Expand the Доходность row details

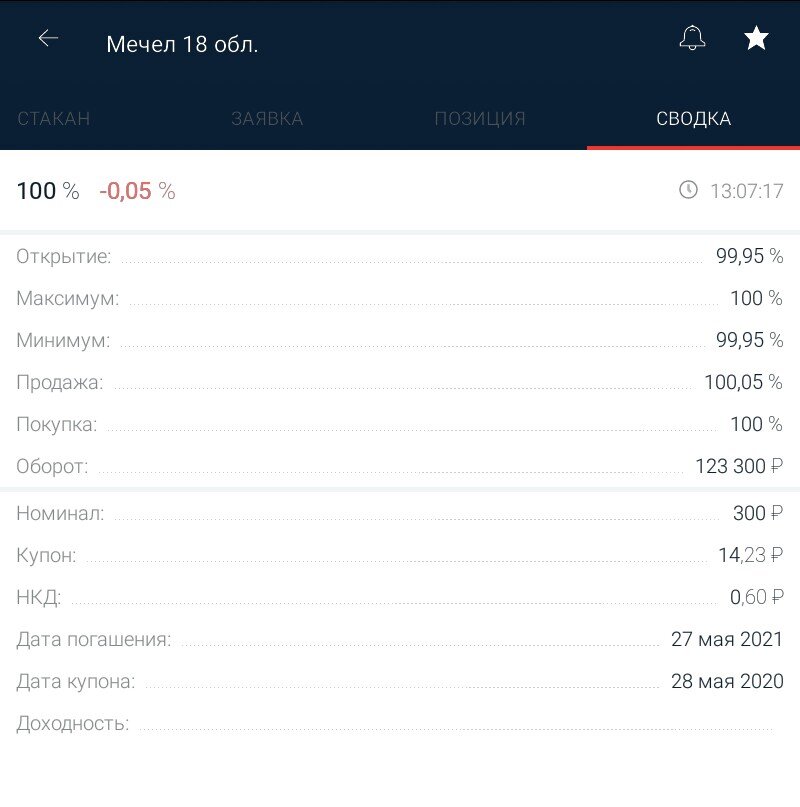coord(400,722)
